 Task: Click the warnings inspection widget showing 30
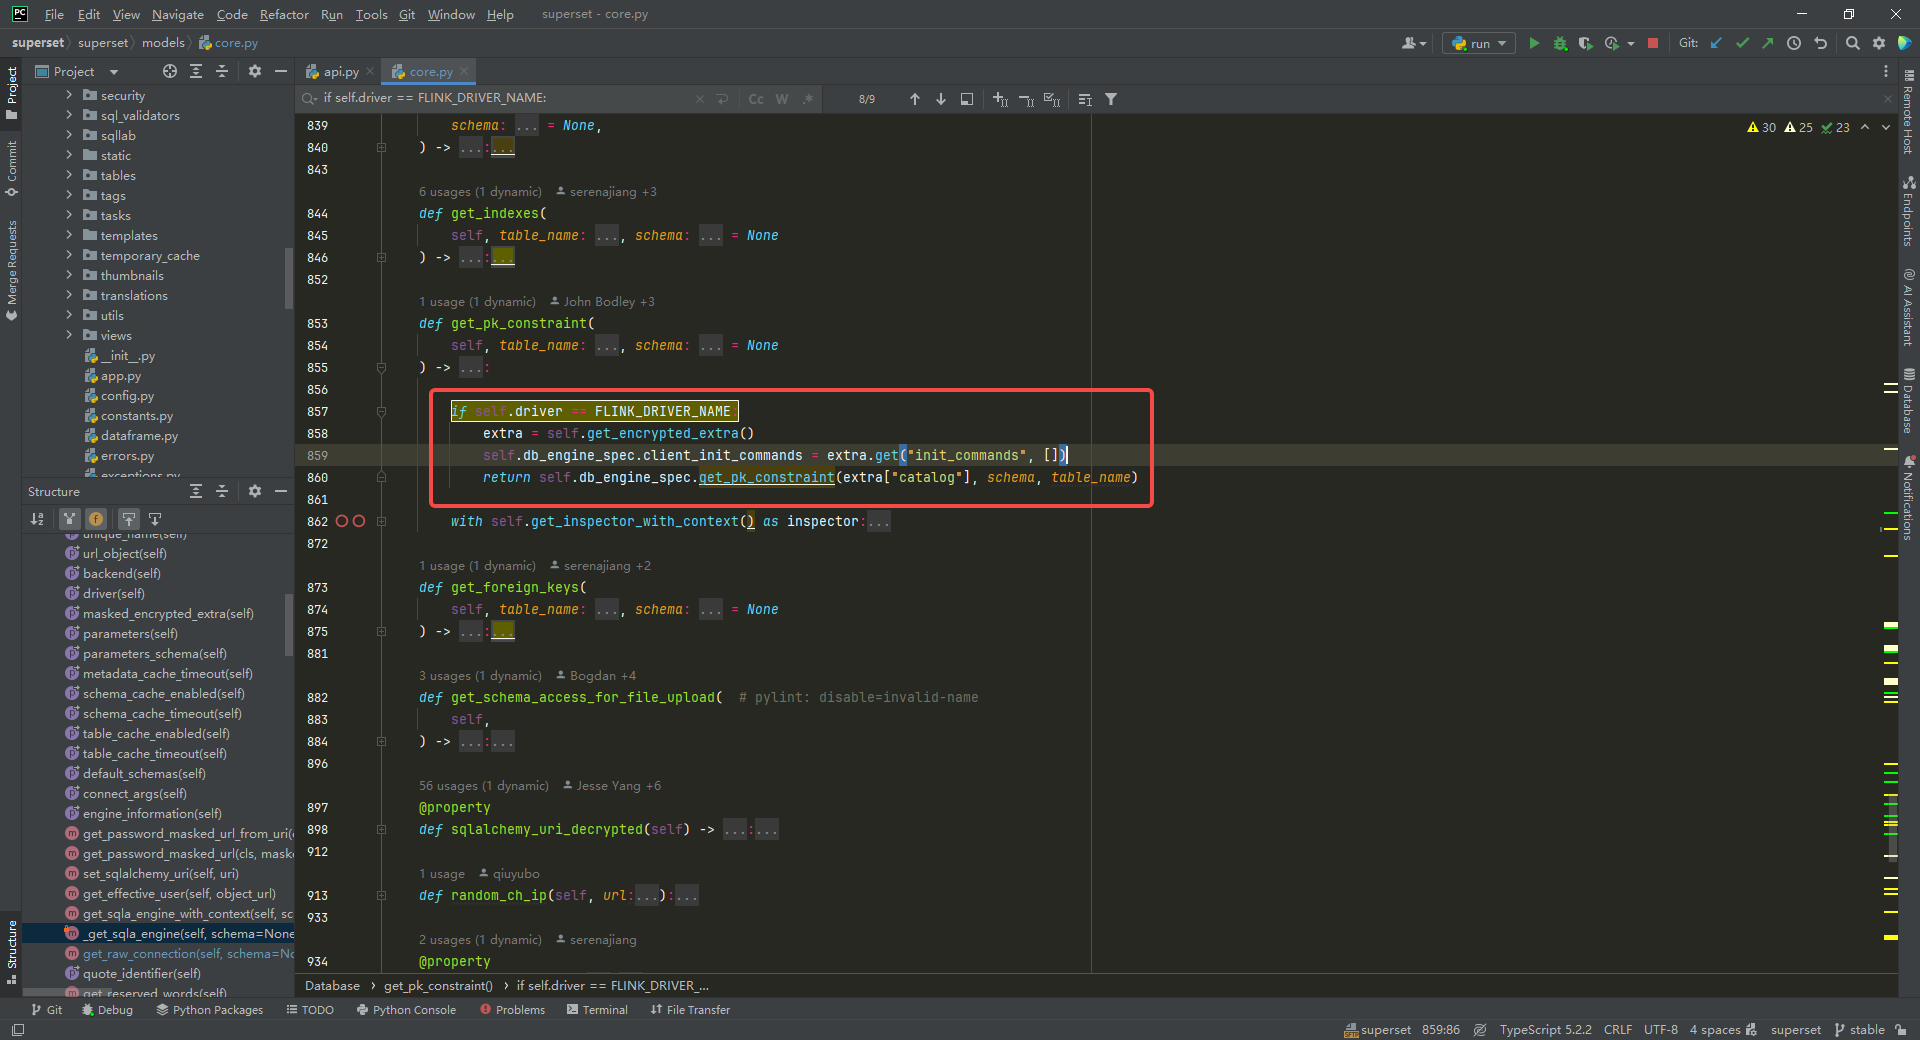pyautogui.click(x=1762, y=127)
